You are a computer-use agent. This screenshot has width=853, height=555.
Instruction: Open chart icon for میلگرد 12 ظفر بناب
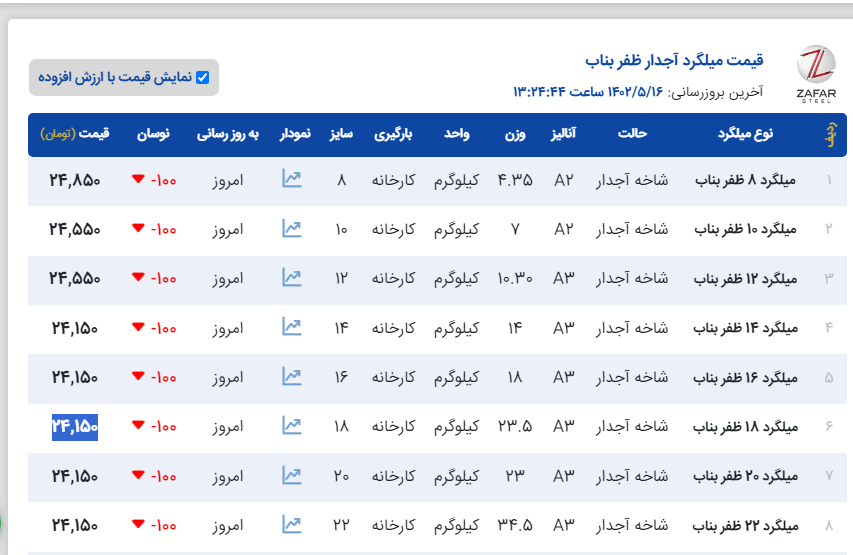292,277
